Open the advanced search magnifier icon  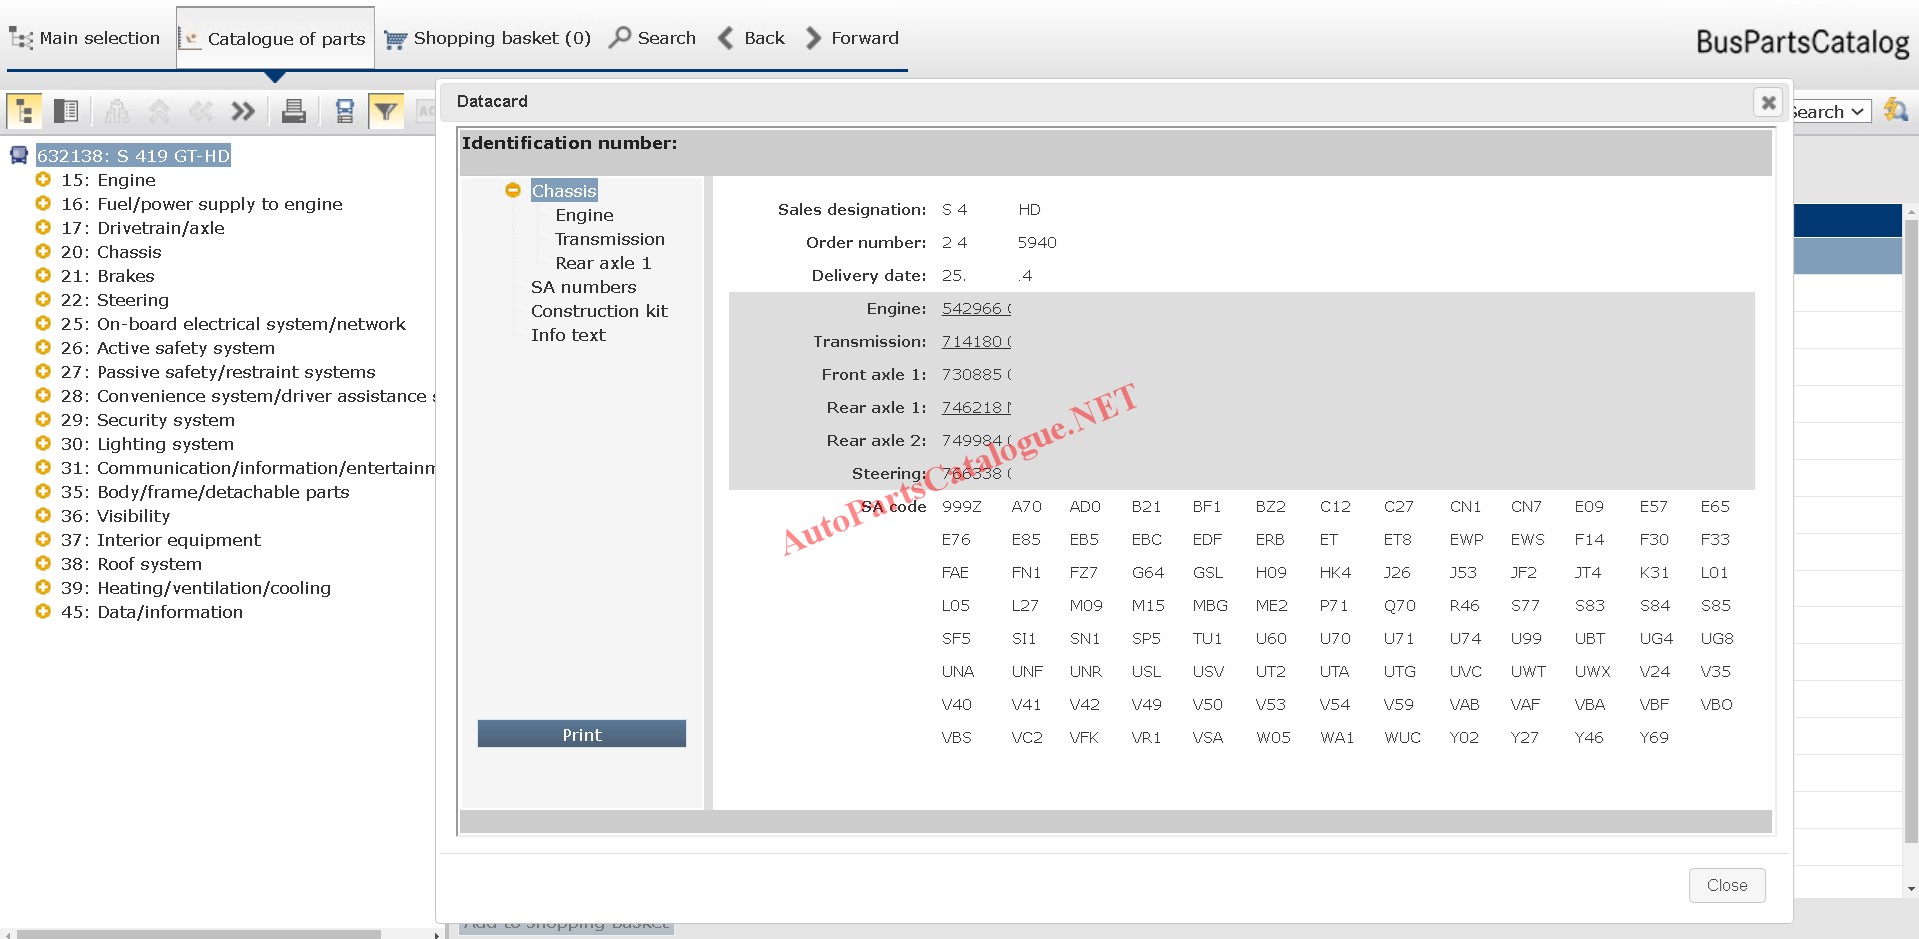[1895, 110]
